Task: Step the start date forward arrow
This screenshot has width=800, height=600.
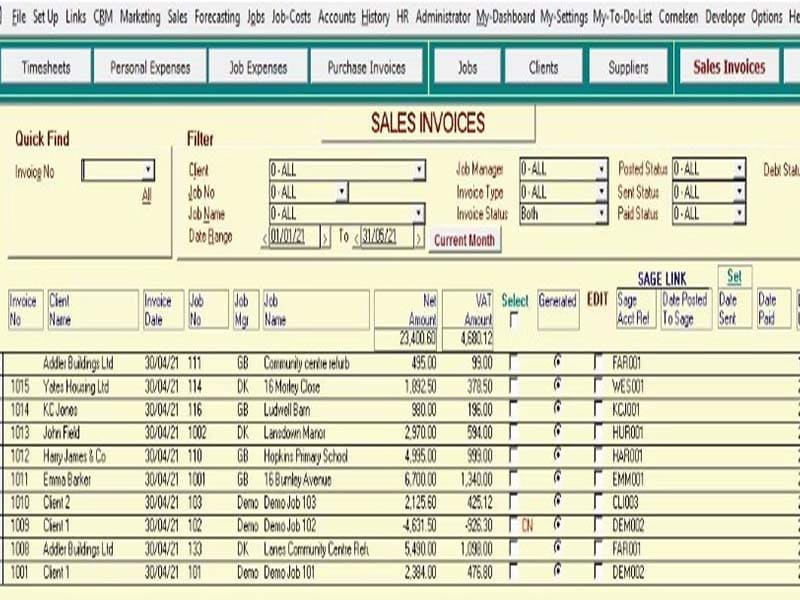Action: [x=326, y=238]
